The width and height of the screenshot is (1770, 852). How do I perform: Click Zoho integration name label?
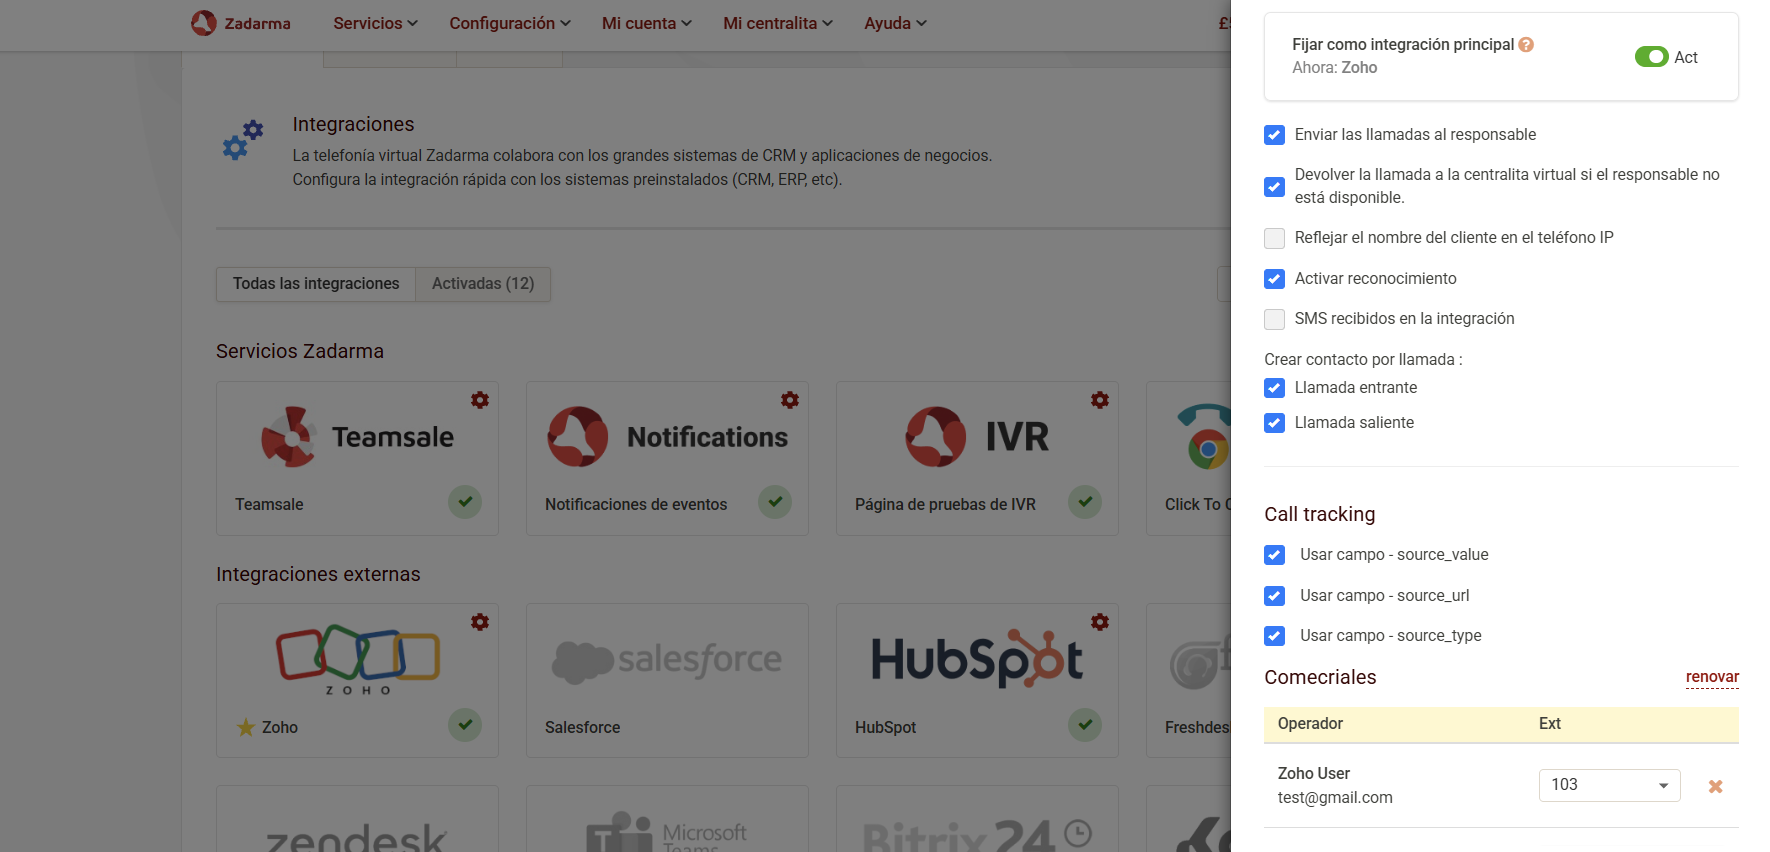point(280,728)
